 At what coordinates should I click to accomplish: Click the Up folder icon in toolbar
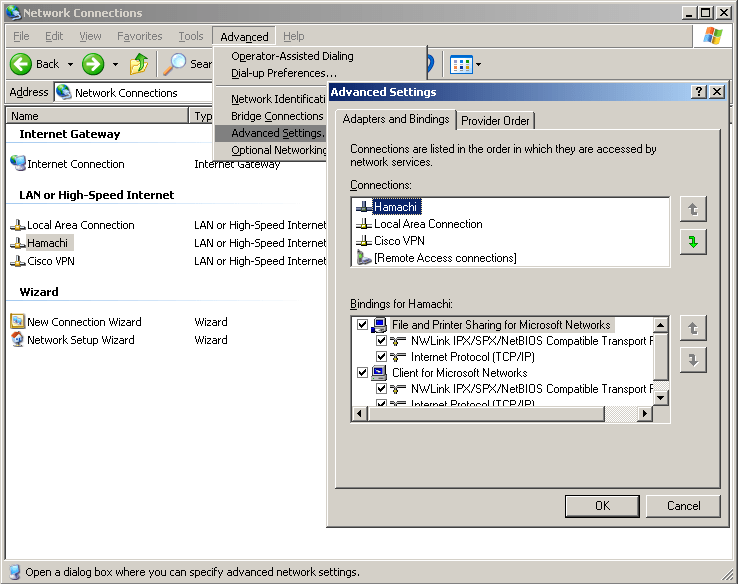coord(139,64)
